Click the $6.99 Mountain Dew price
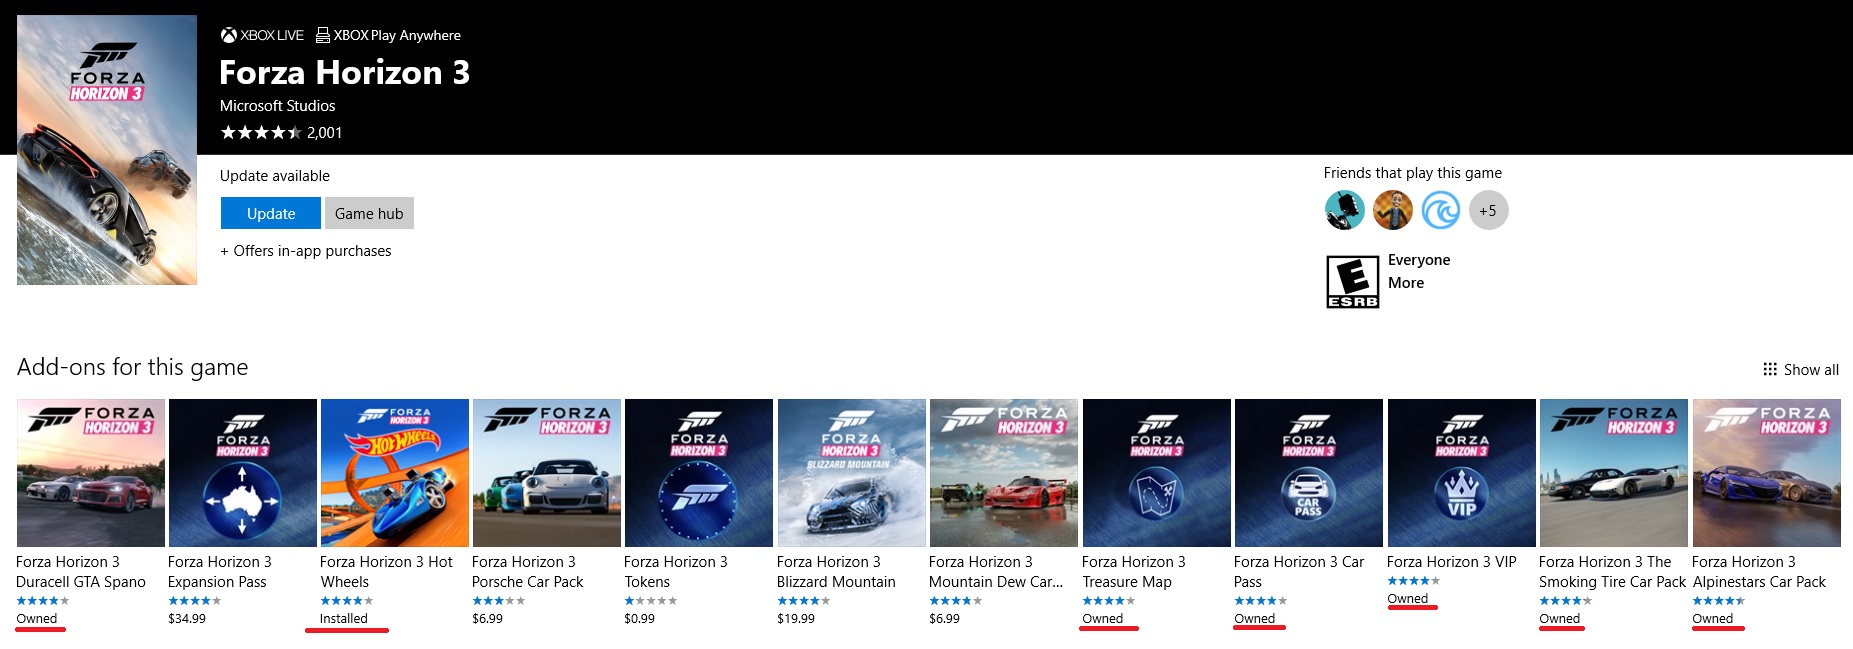The image size is (1853, 649). (x=945, y=619)
